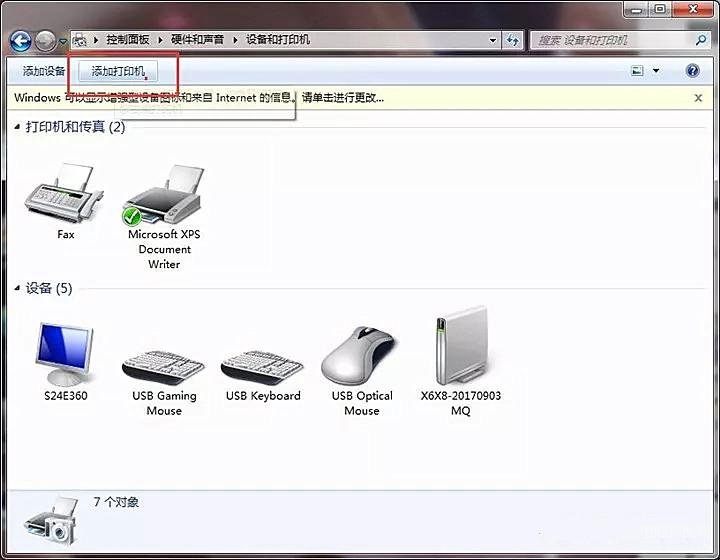Open the help question mark icon

tap(692, 71)
